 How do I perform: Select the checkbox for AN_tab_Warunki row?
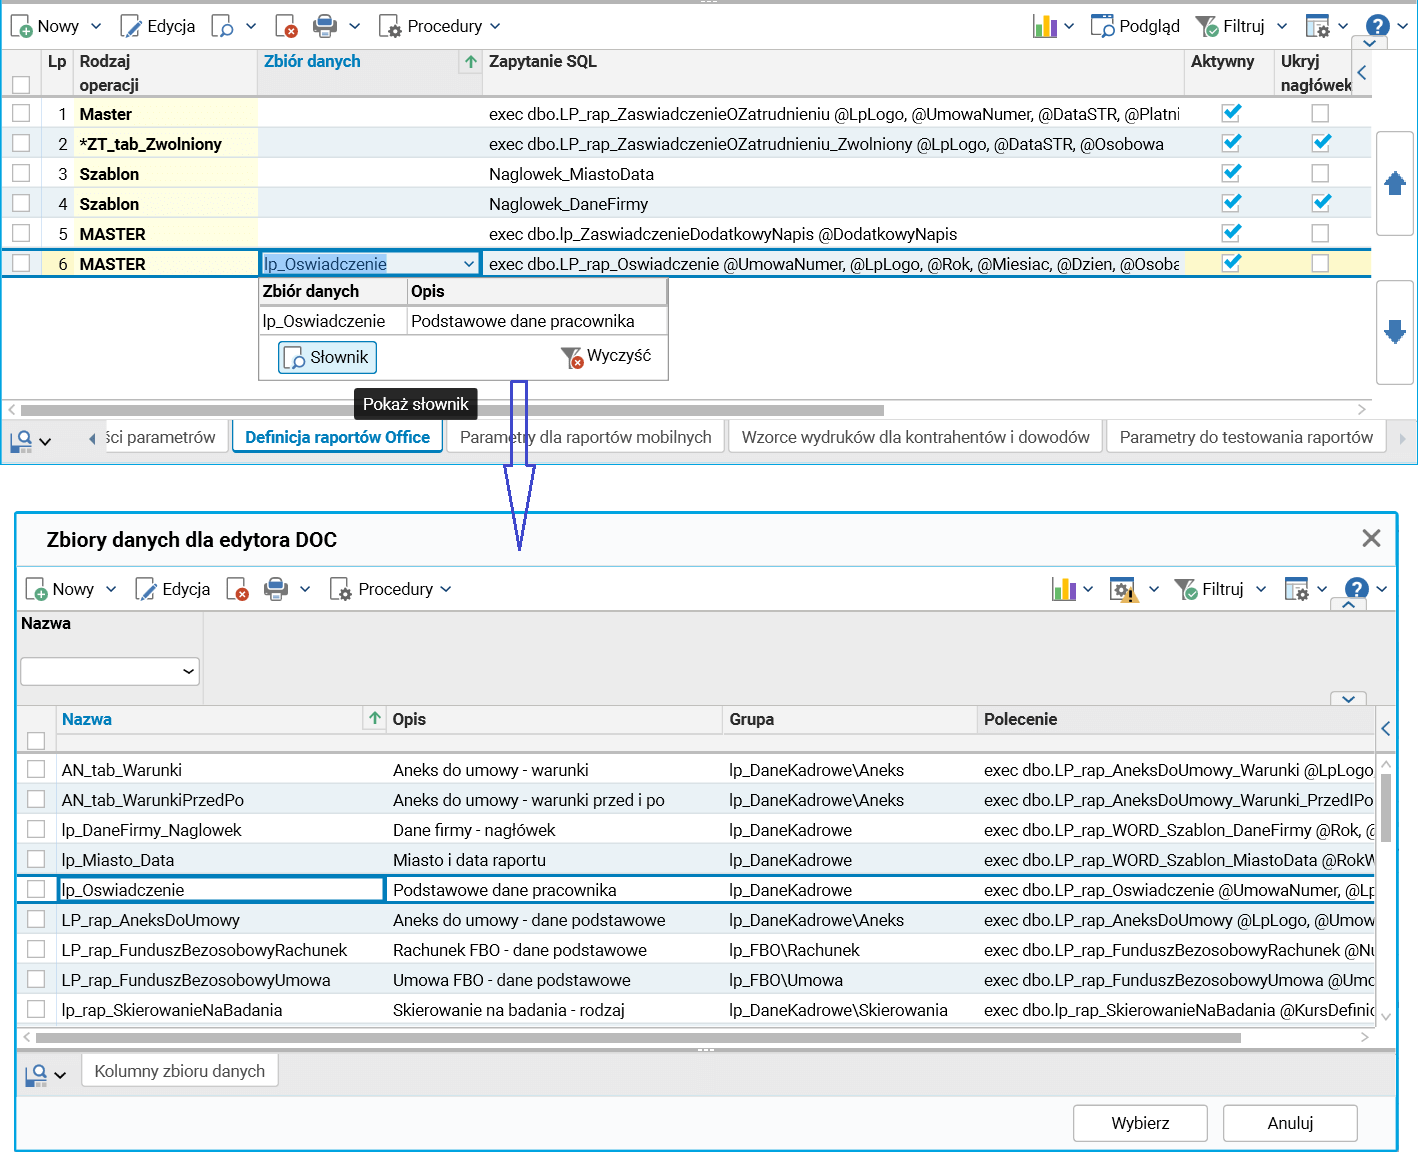(36, 769)
